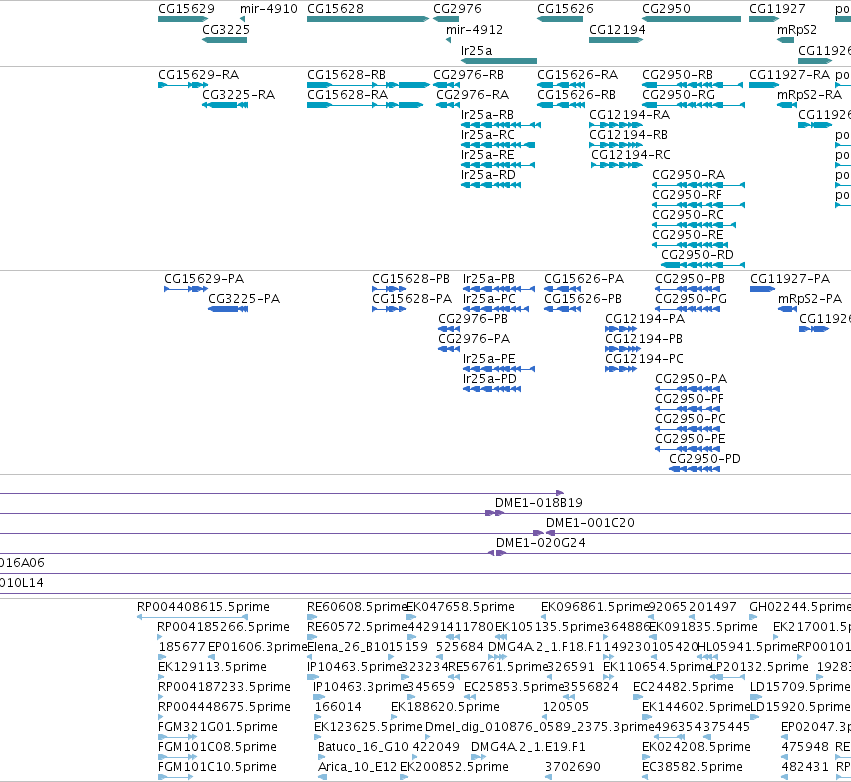The image size is (851, 782).
Task: Select transcript Ir25a-RB
Action: (x=487, y=115)
